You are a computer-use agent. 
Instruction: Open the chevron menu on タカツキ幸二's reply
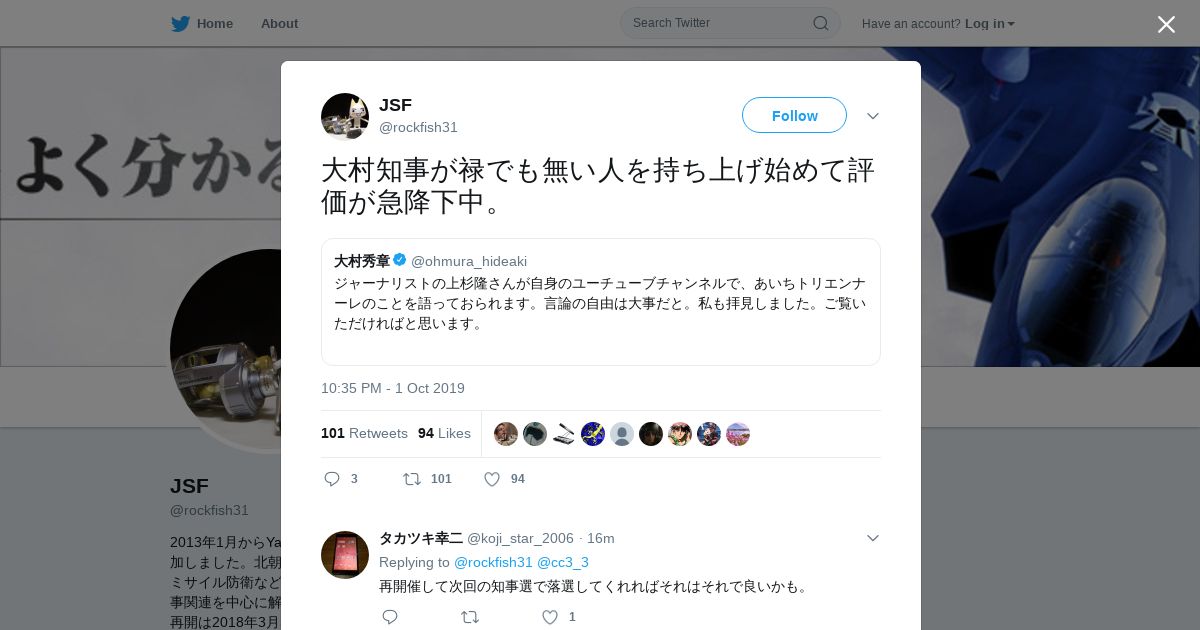point(873,538)
